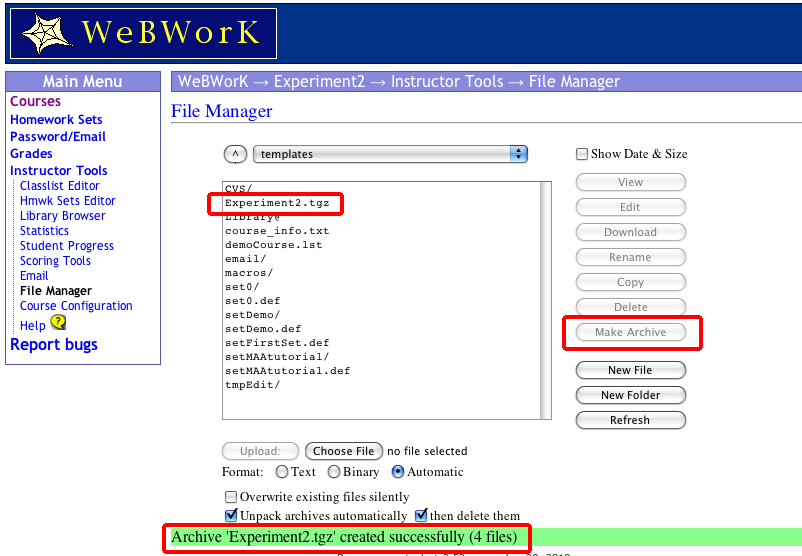Open Classlist Editor

click(x=60, y=186)
